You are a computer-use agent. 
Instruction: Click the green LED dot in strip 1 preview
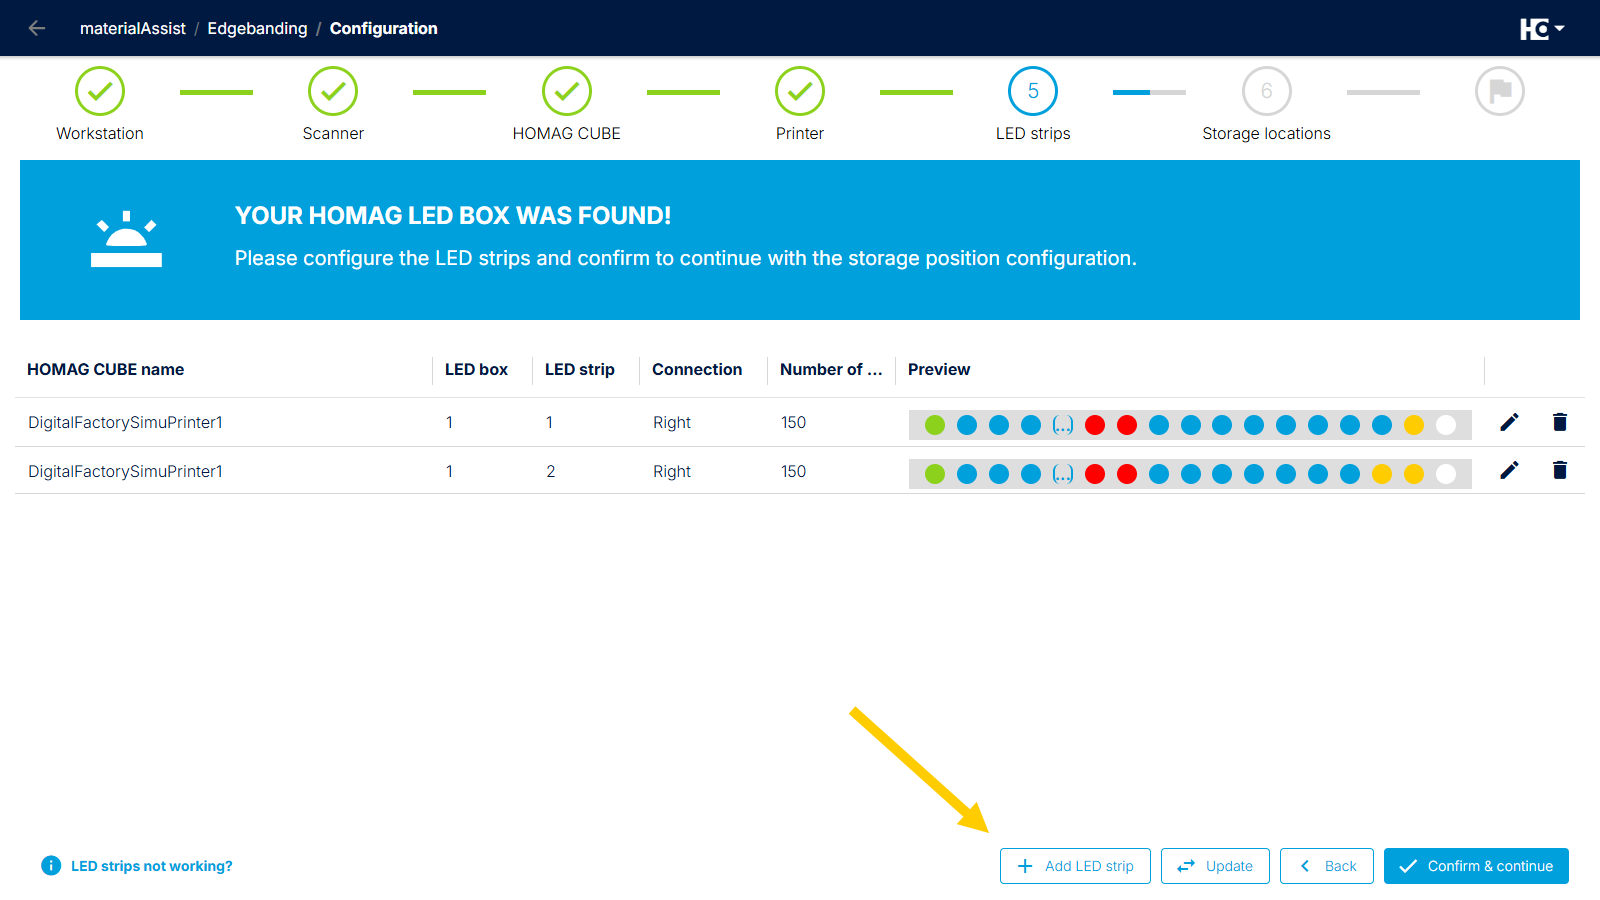pos(935,425)
